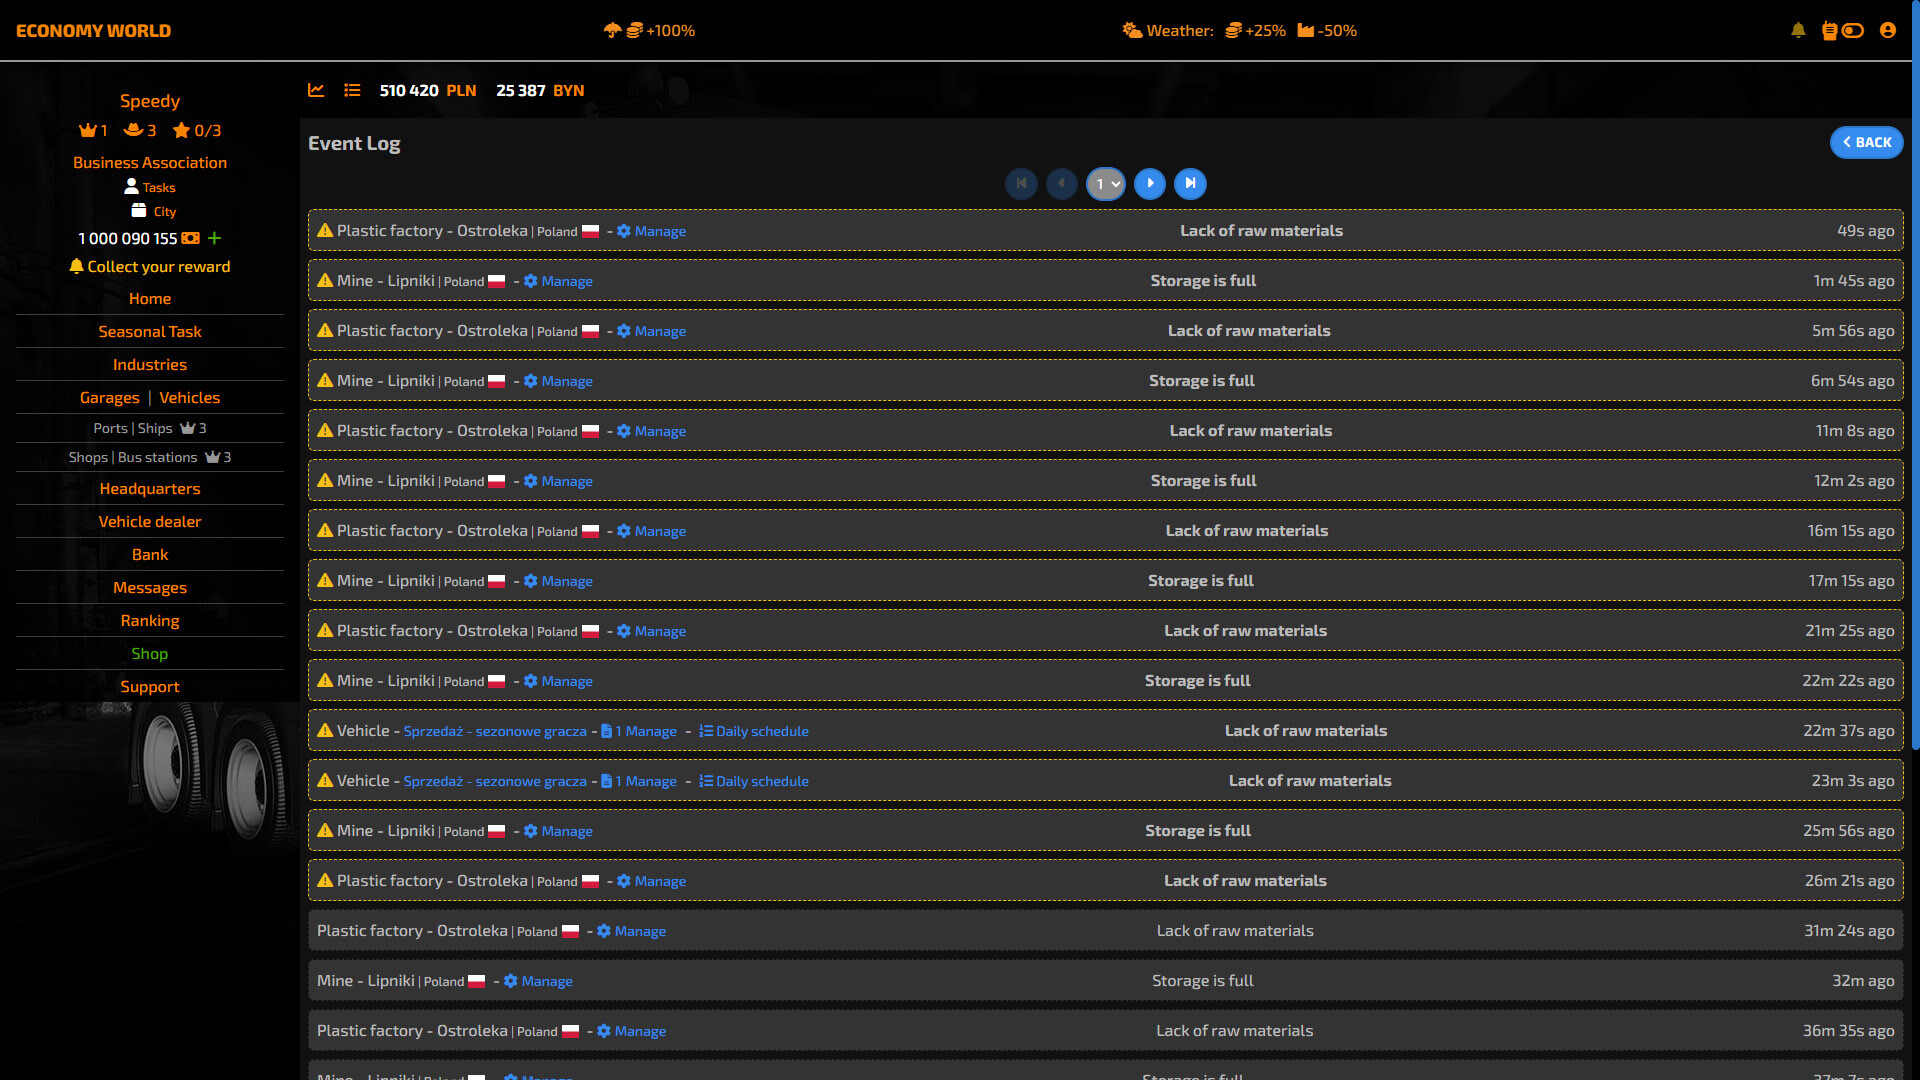The height and width of the screenshot is (1080, 1920).
Task: Open Industries menu item
Action: [150, 364]
